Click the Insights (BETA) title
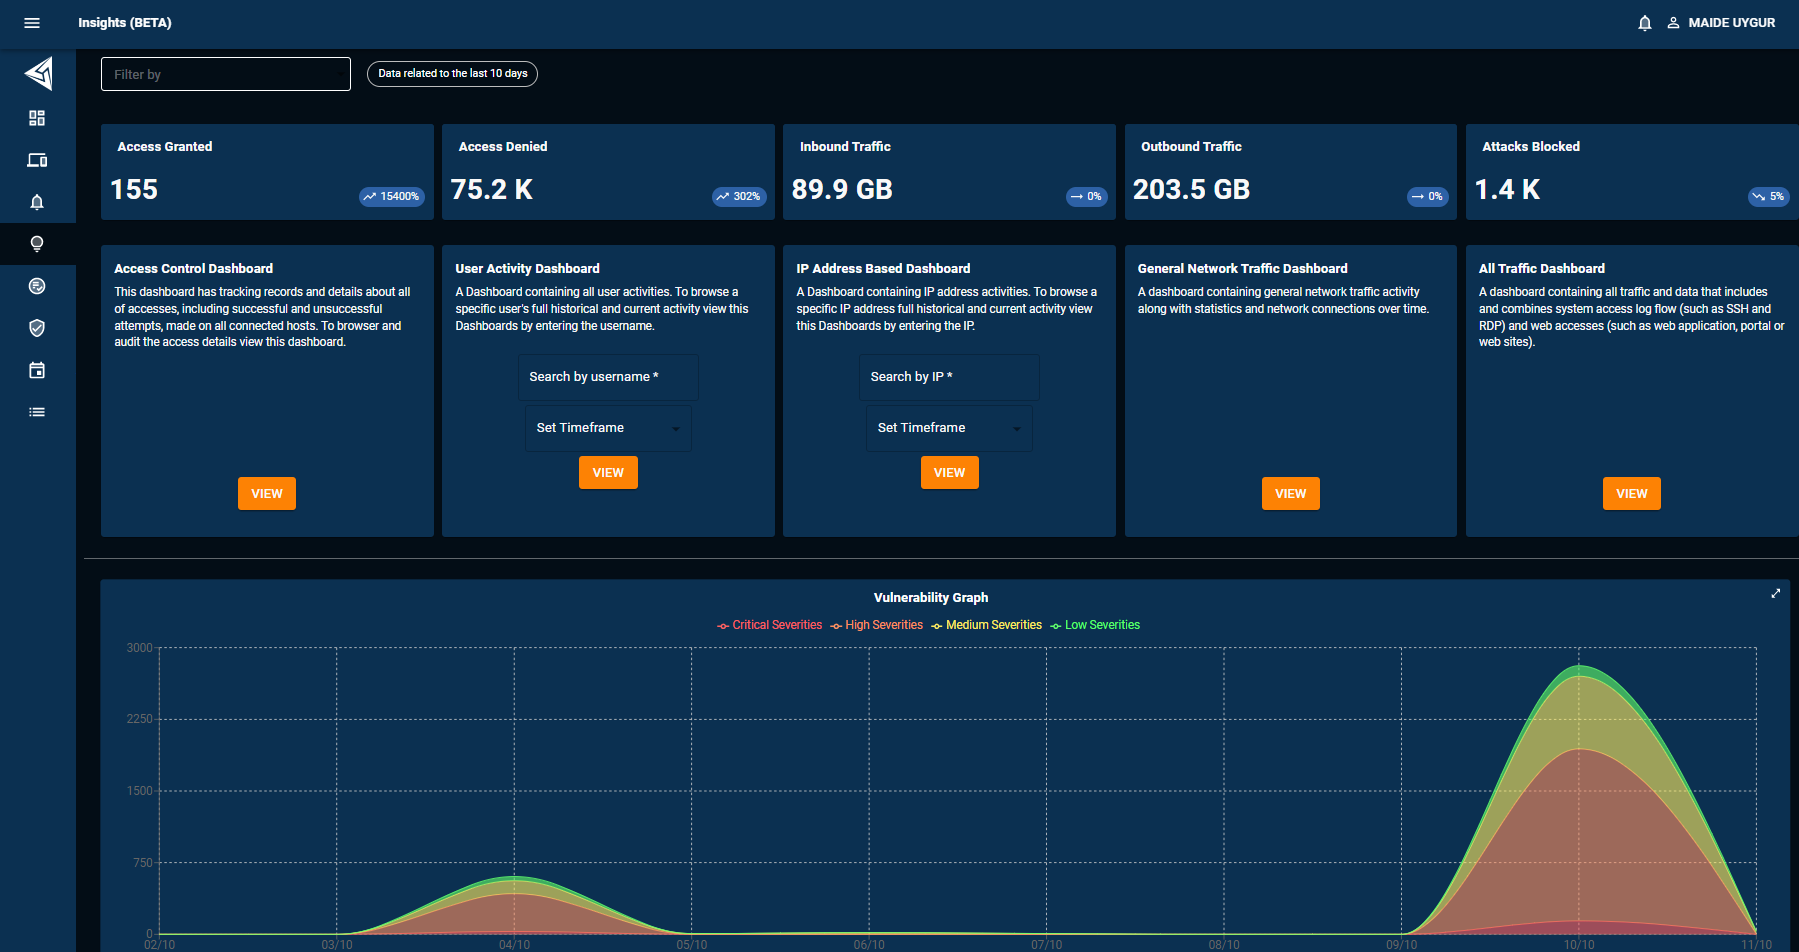1799x952 pixels. pos(125,23)
